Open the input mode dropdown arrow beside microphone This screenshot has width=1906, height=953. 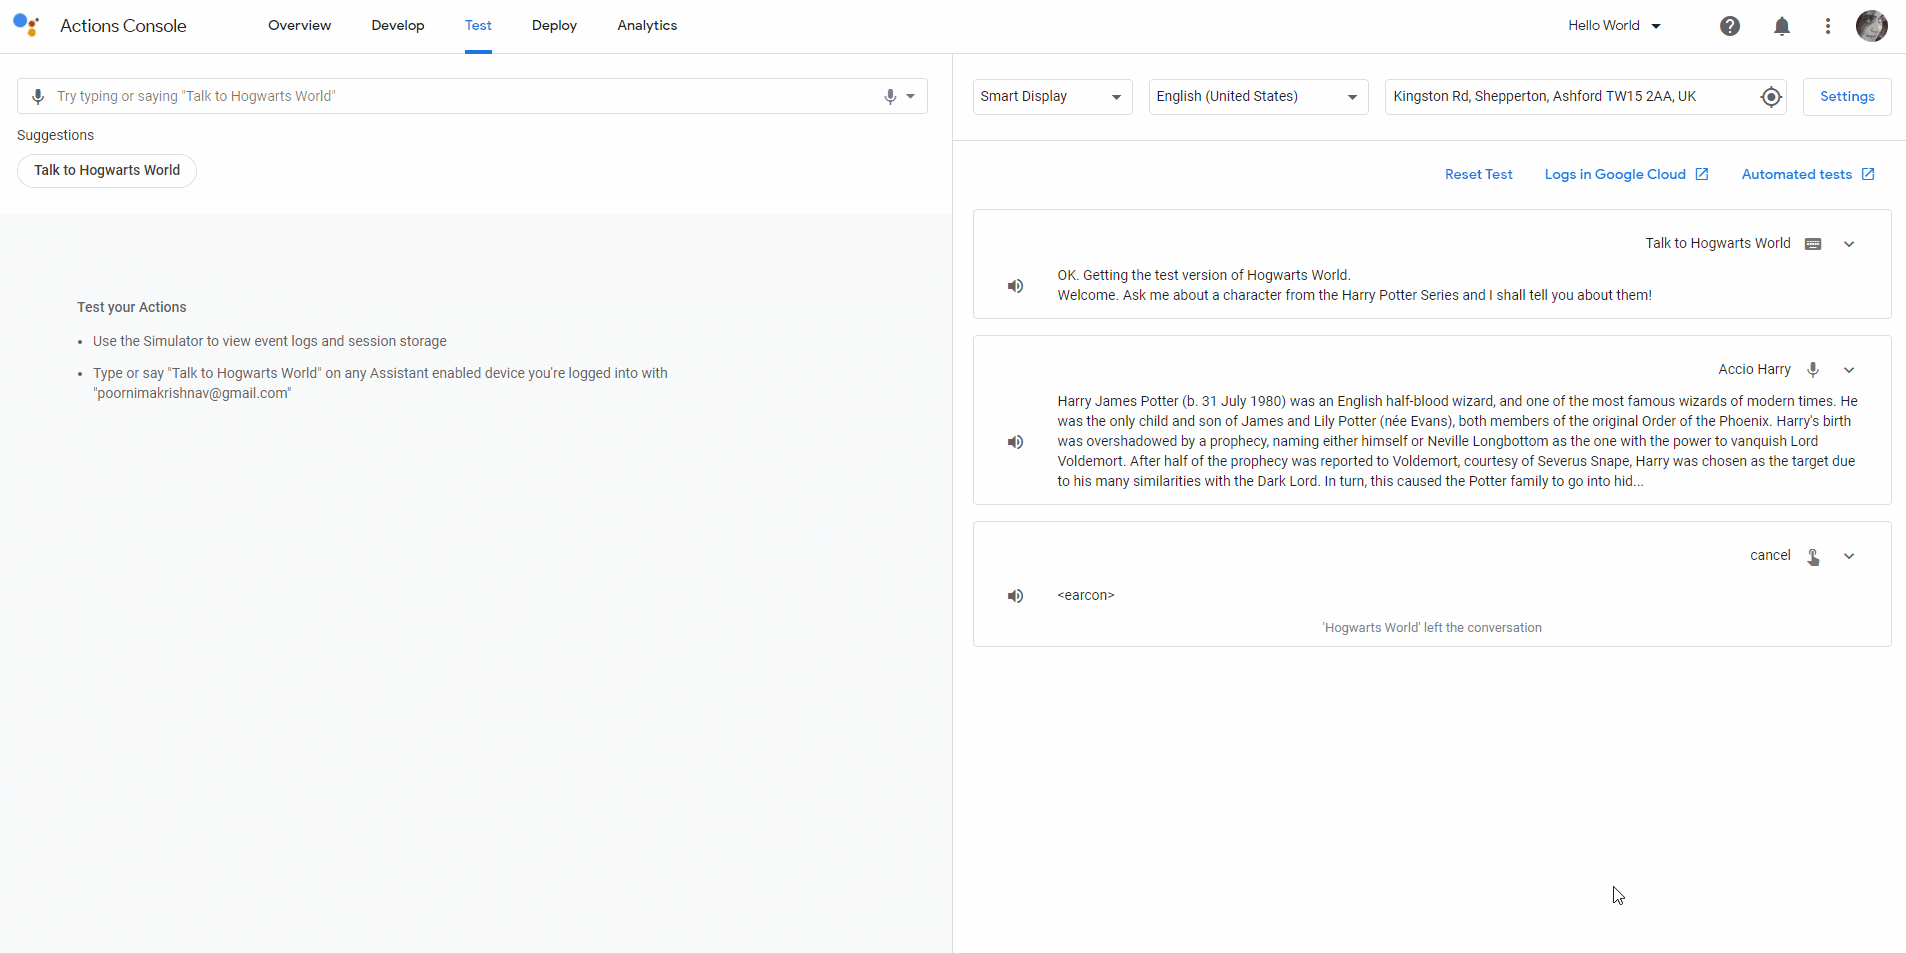[x=911, y=96]
